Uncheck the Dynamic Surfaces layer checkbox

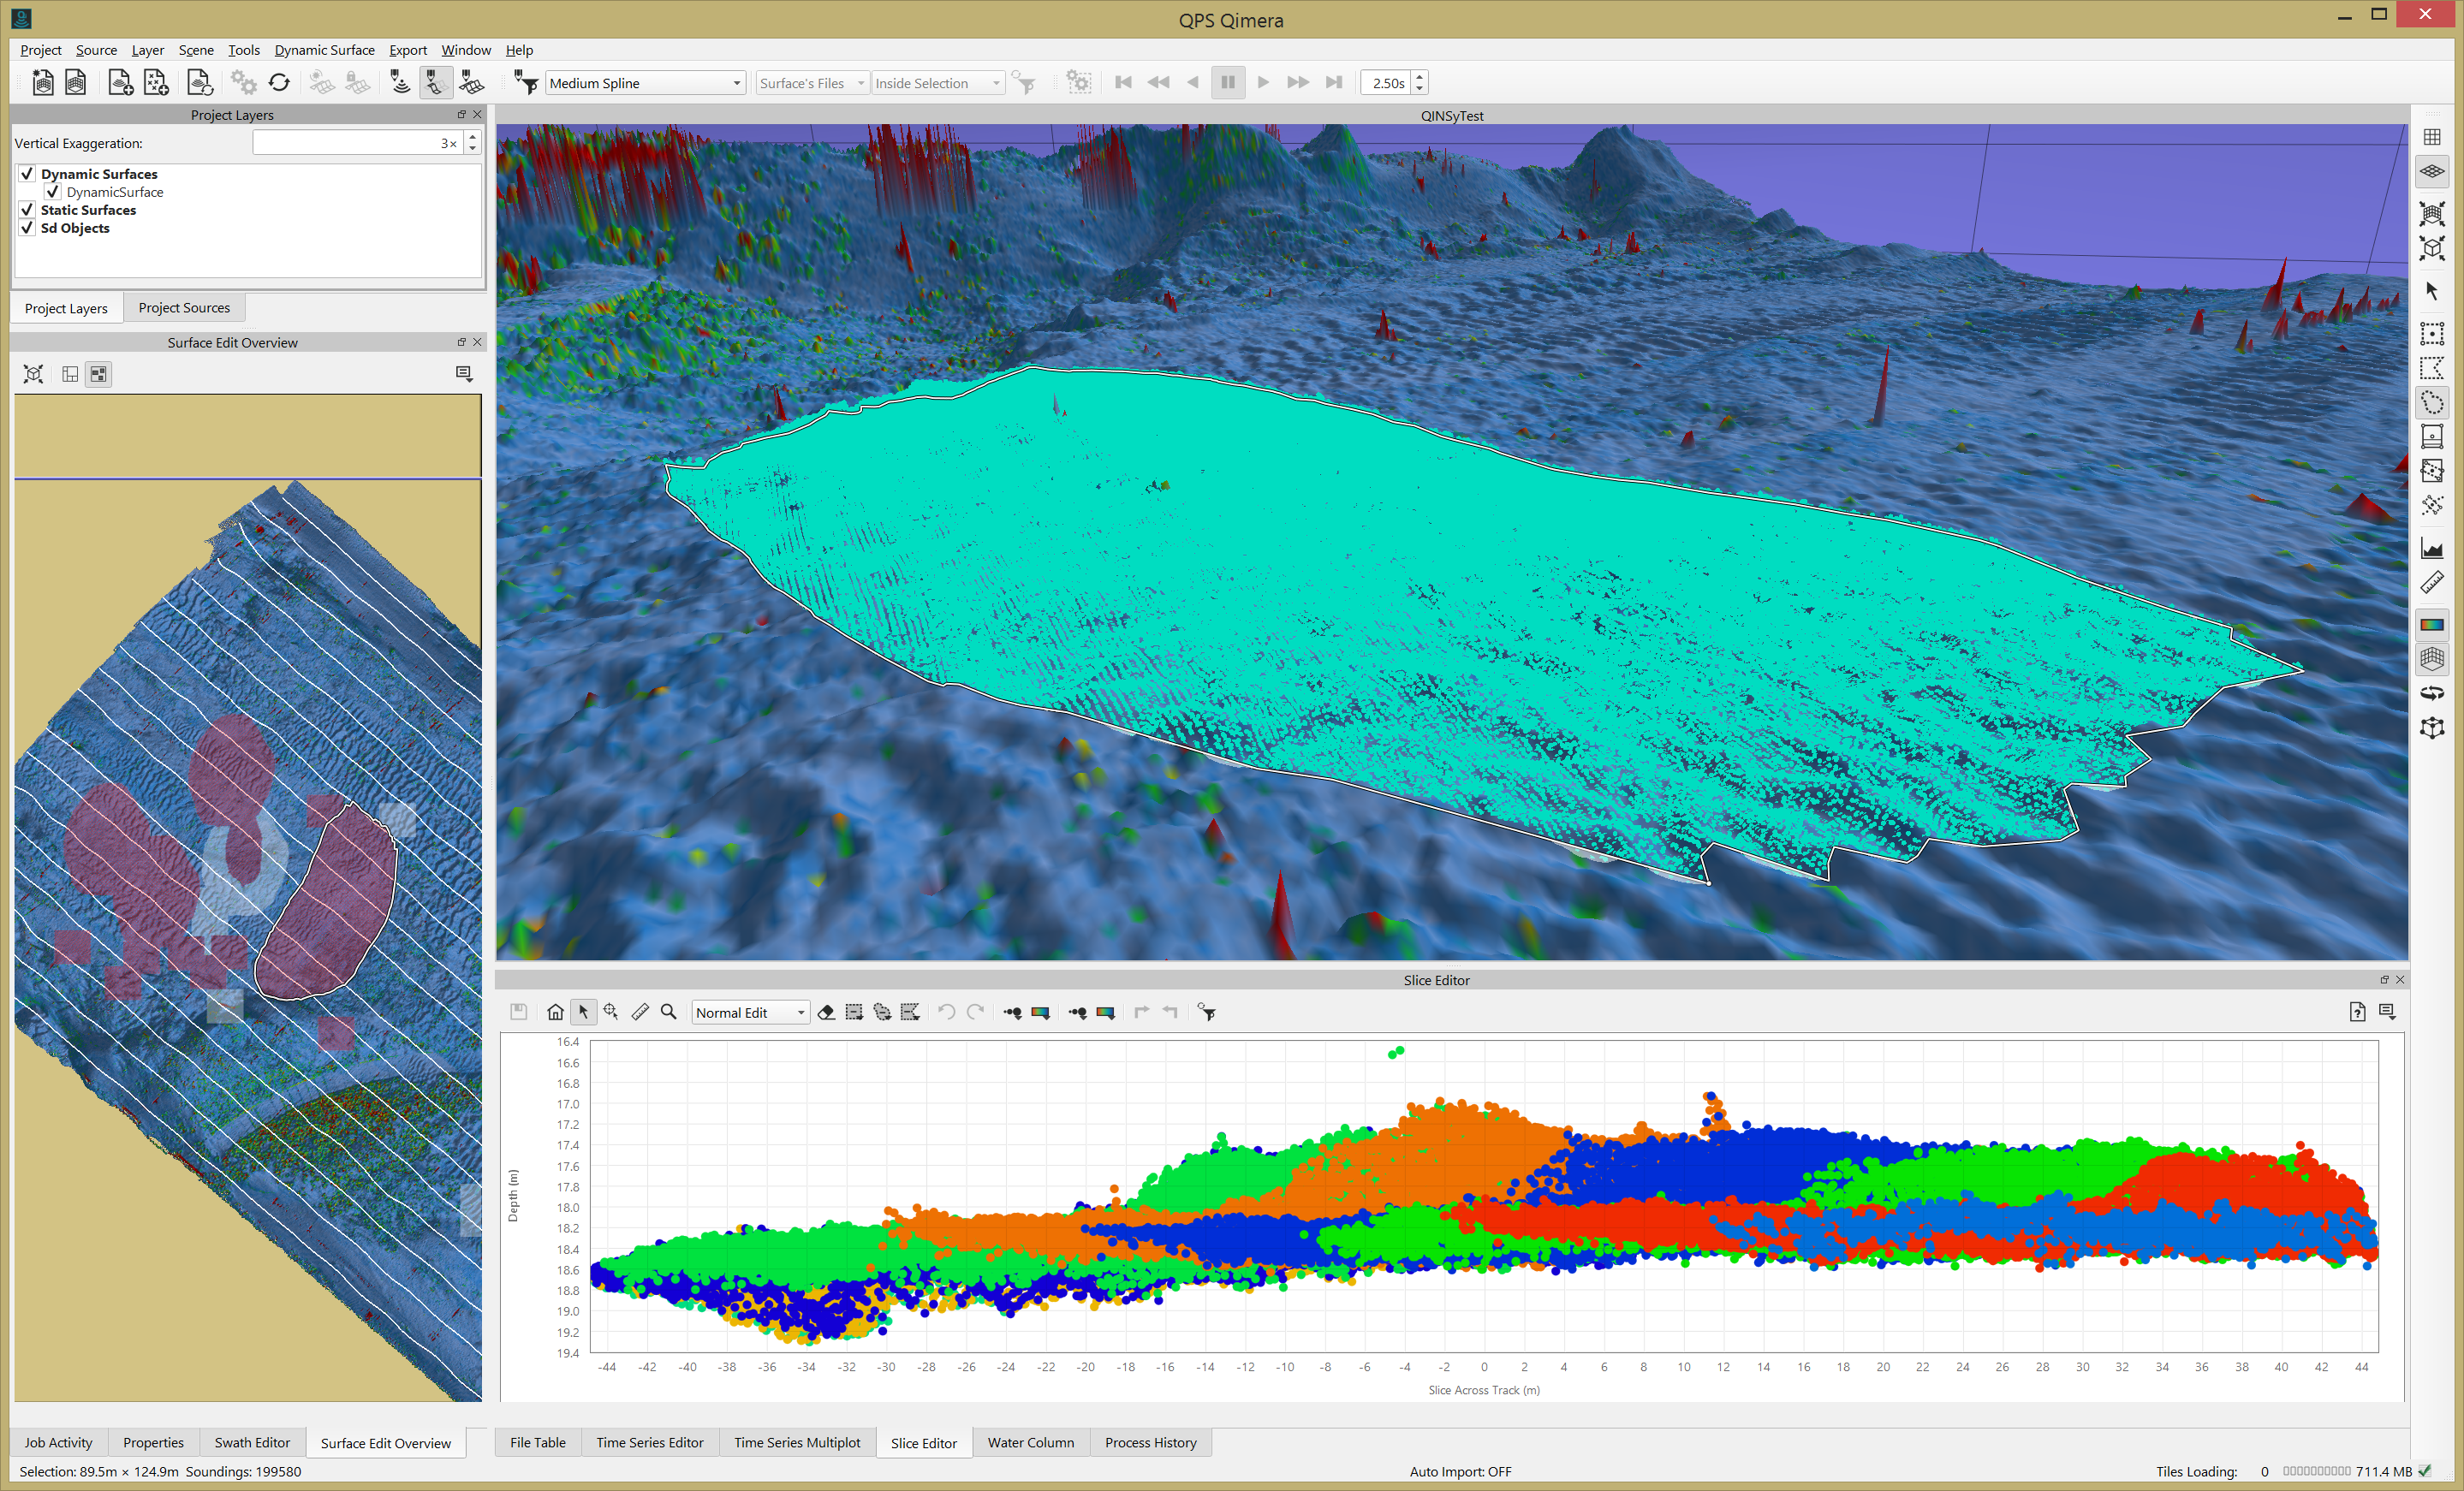[27, 174]
